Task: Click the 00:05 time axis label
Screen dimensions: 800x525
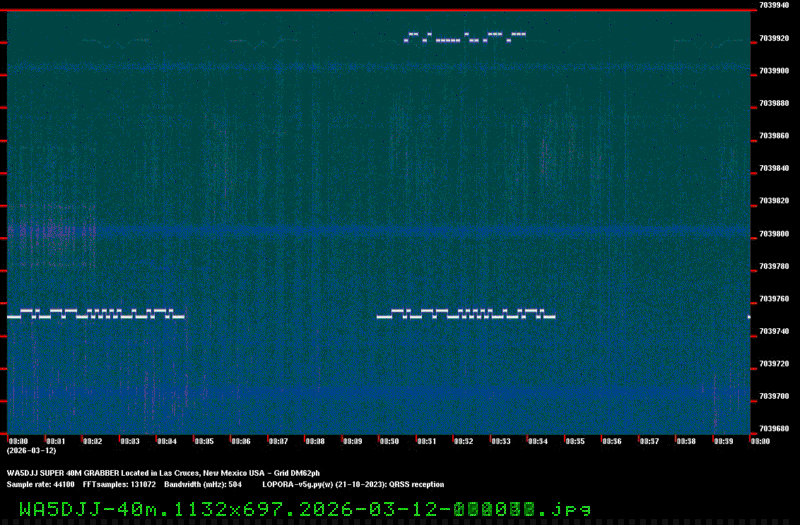Action: click(204, 441)
